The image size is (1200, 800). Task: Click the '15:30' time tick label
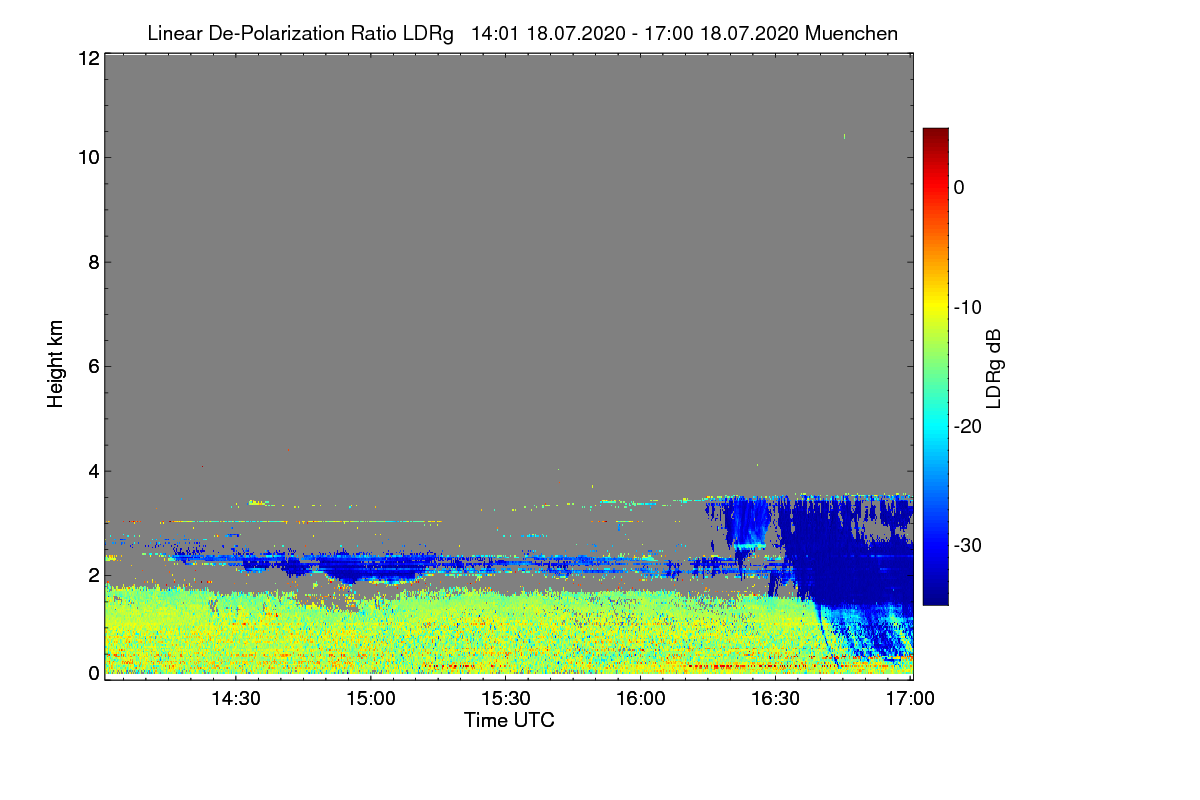[x=506, y=699]
